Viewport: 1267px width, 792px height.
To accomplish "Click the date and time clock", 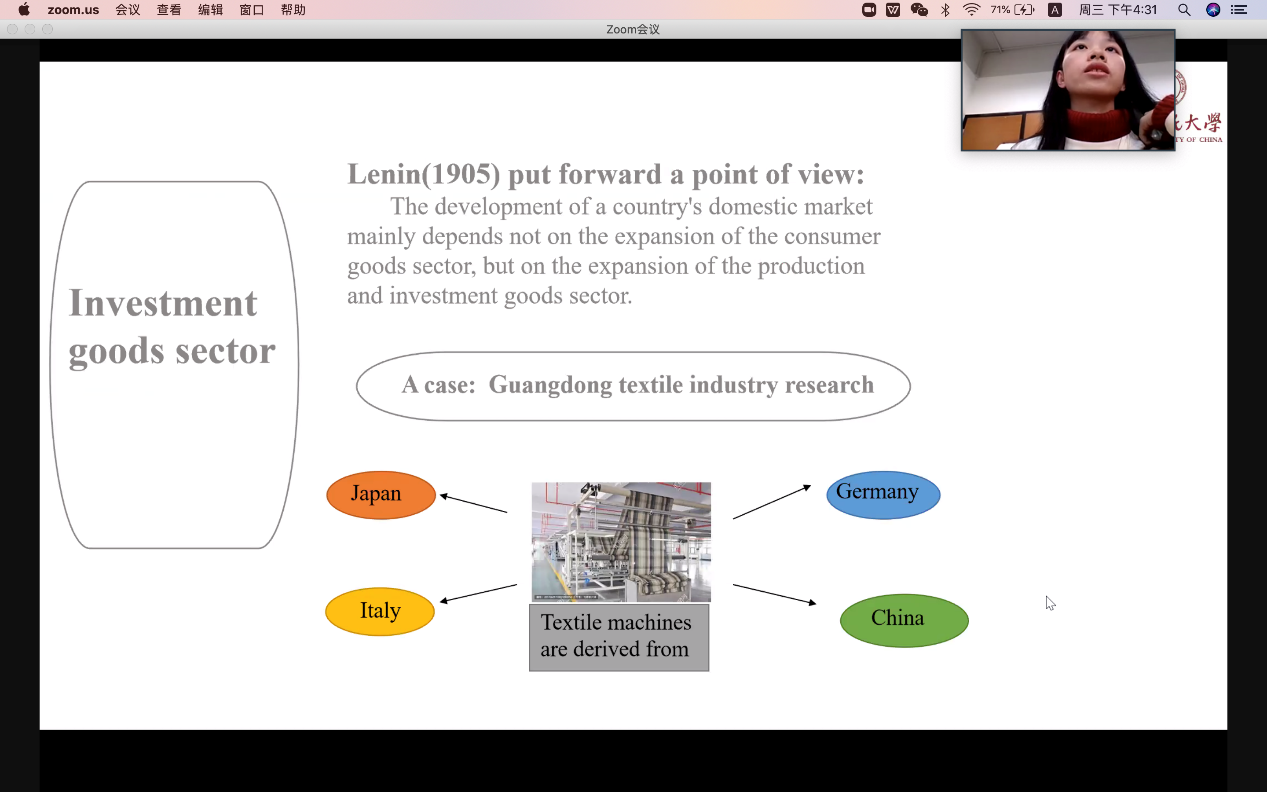I will pyautogui.click(x=1118, y=10).
